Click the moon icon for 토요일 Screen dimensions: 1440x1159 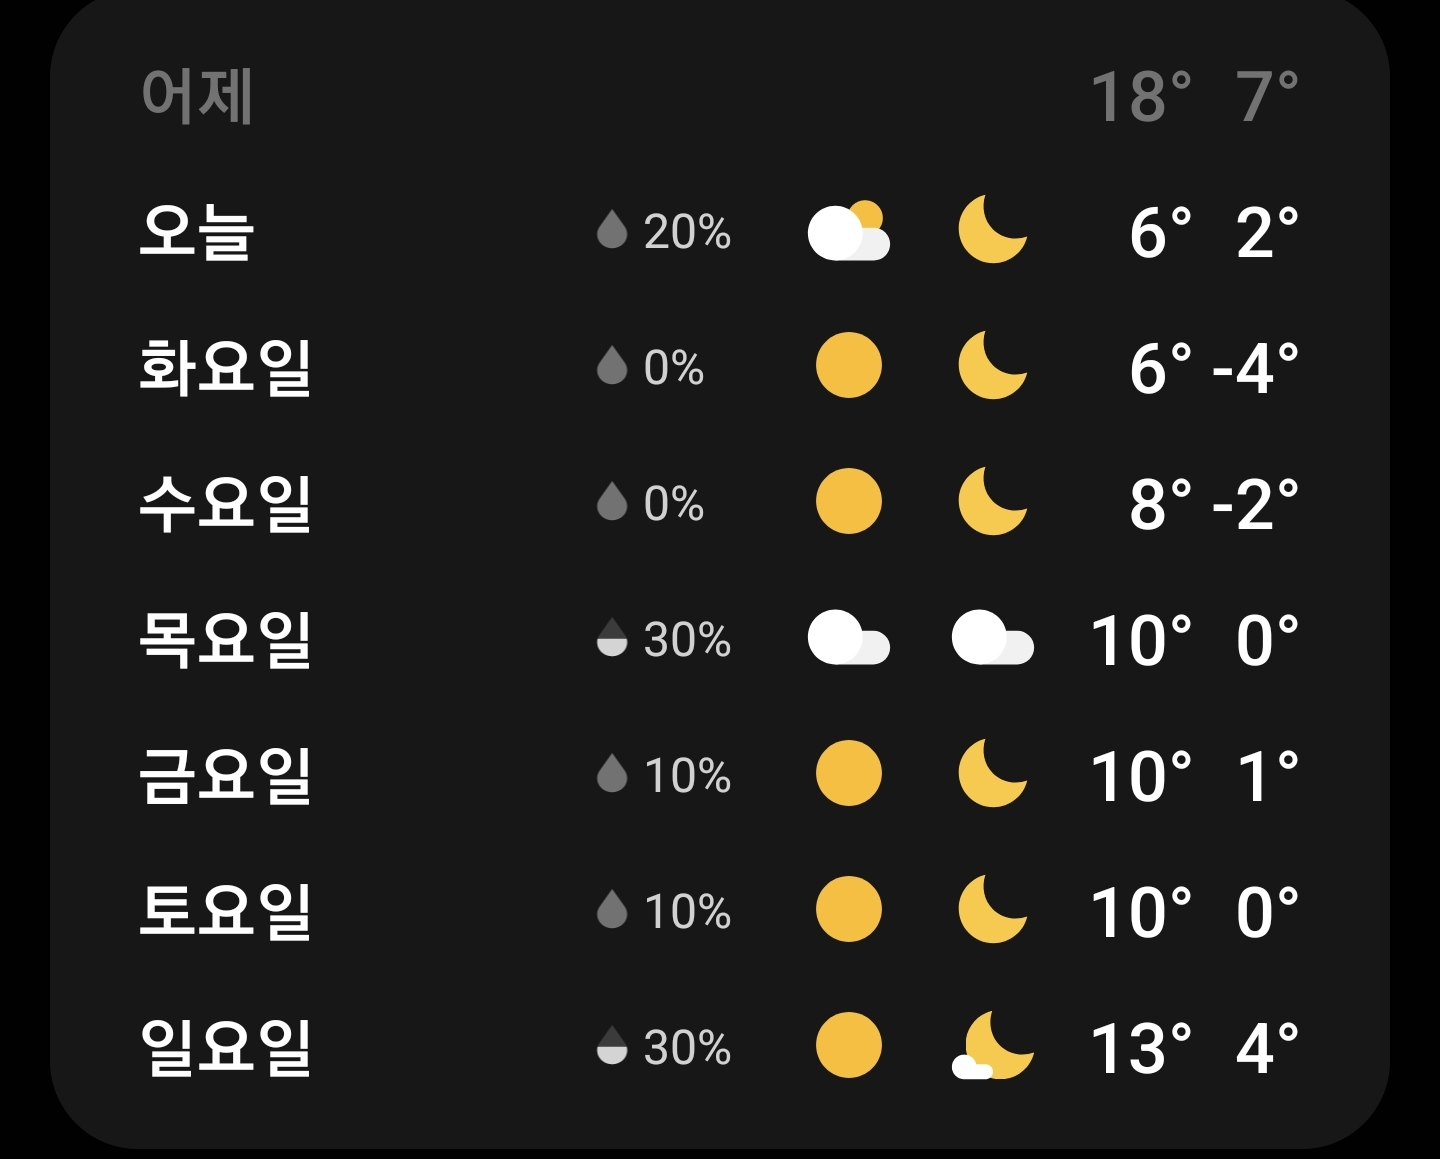(x=991, y=910)
